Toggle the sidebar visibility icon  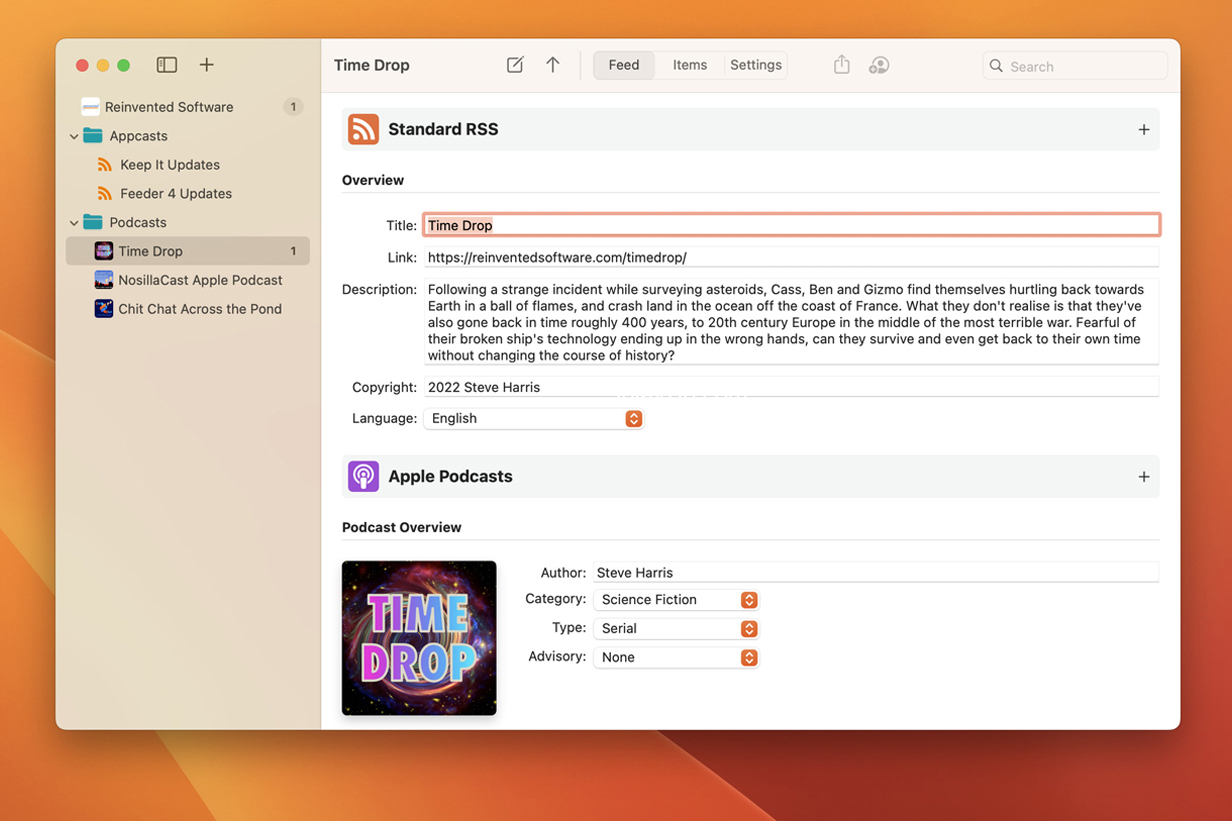167,65
